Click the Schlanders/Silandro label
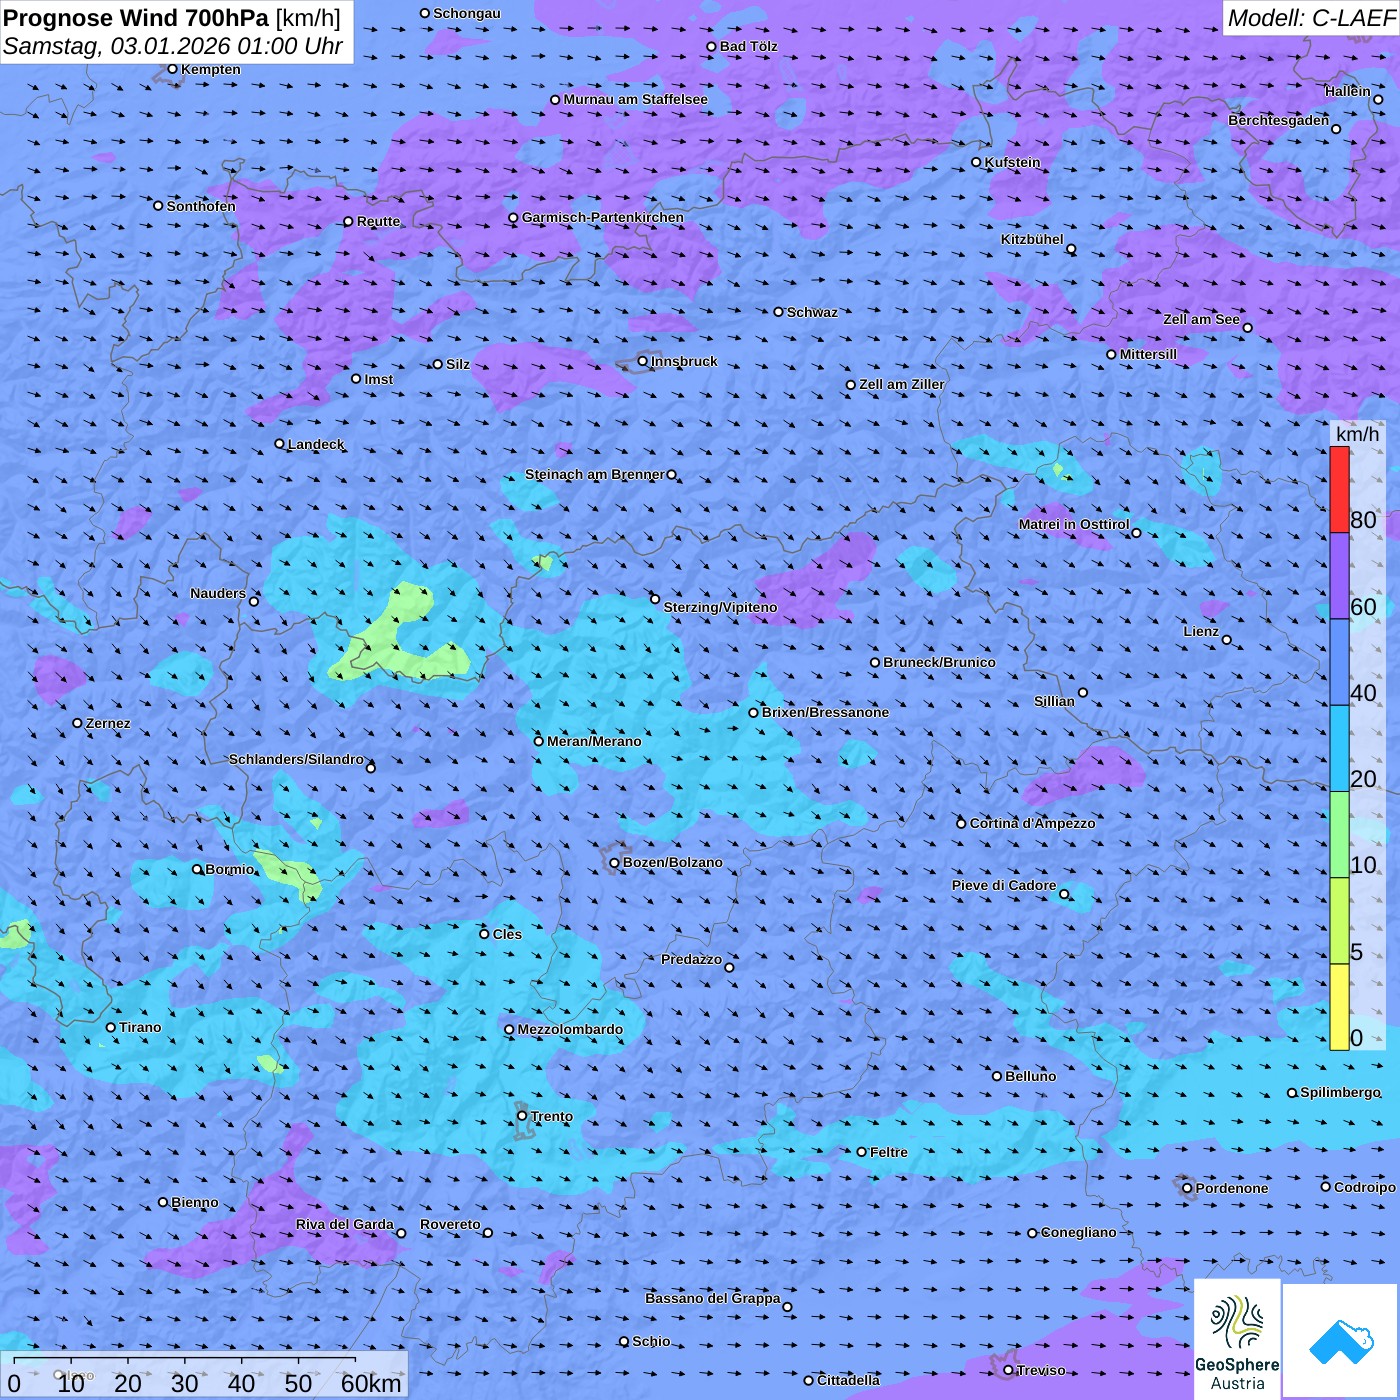Screen dimensions: 1400x1400 point(296,759)
